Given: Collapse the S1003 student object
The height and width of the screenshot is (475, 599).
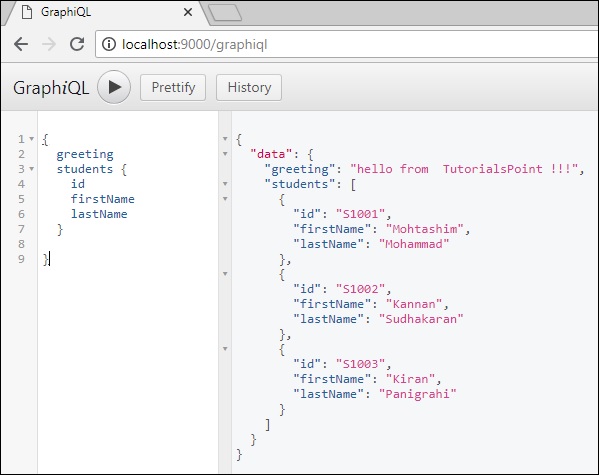Looking at the screenshot, I should [225, 349].
